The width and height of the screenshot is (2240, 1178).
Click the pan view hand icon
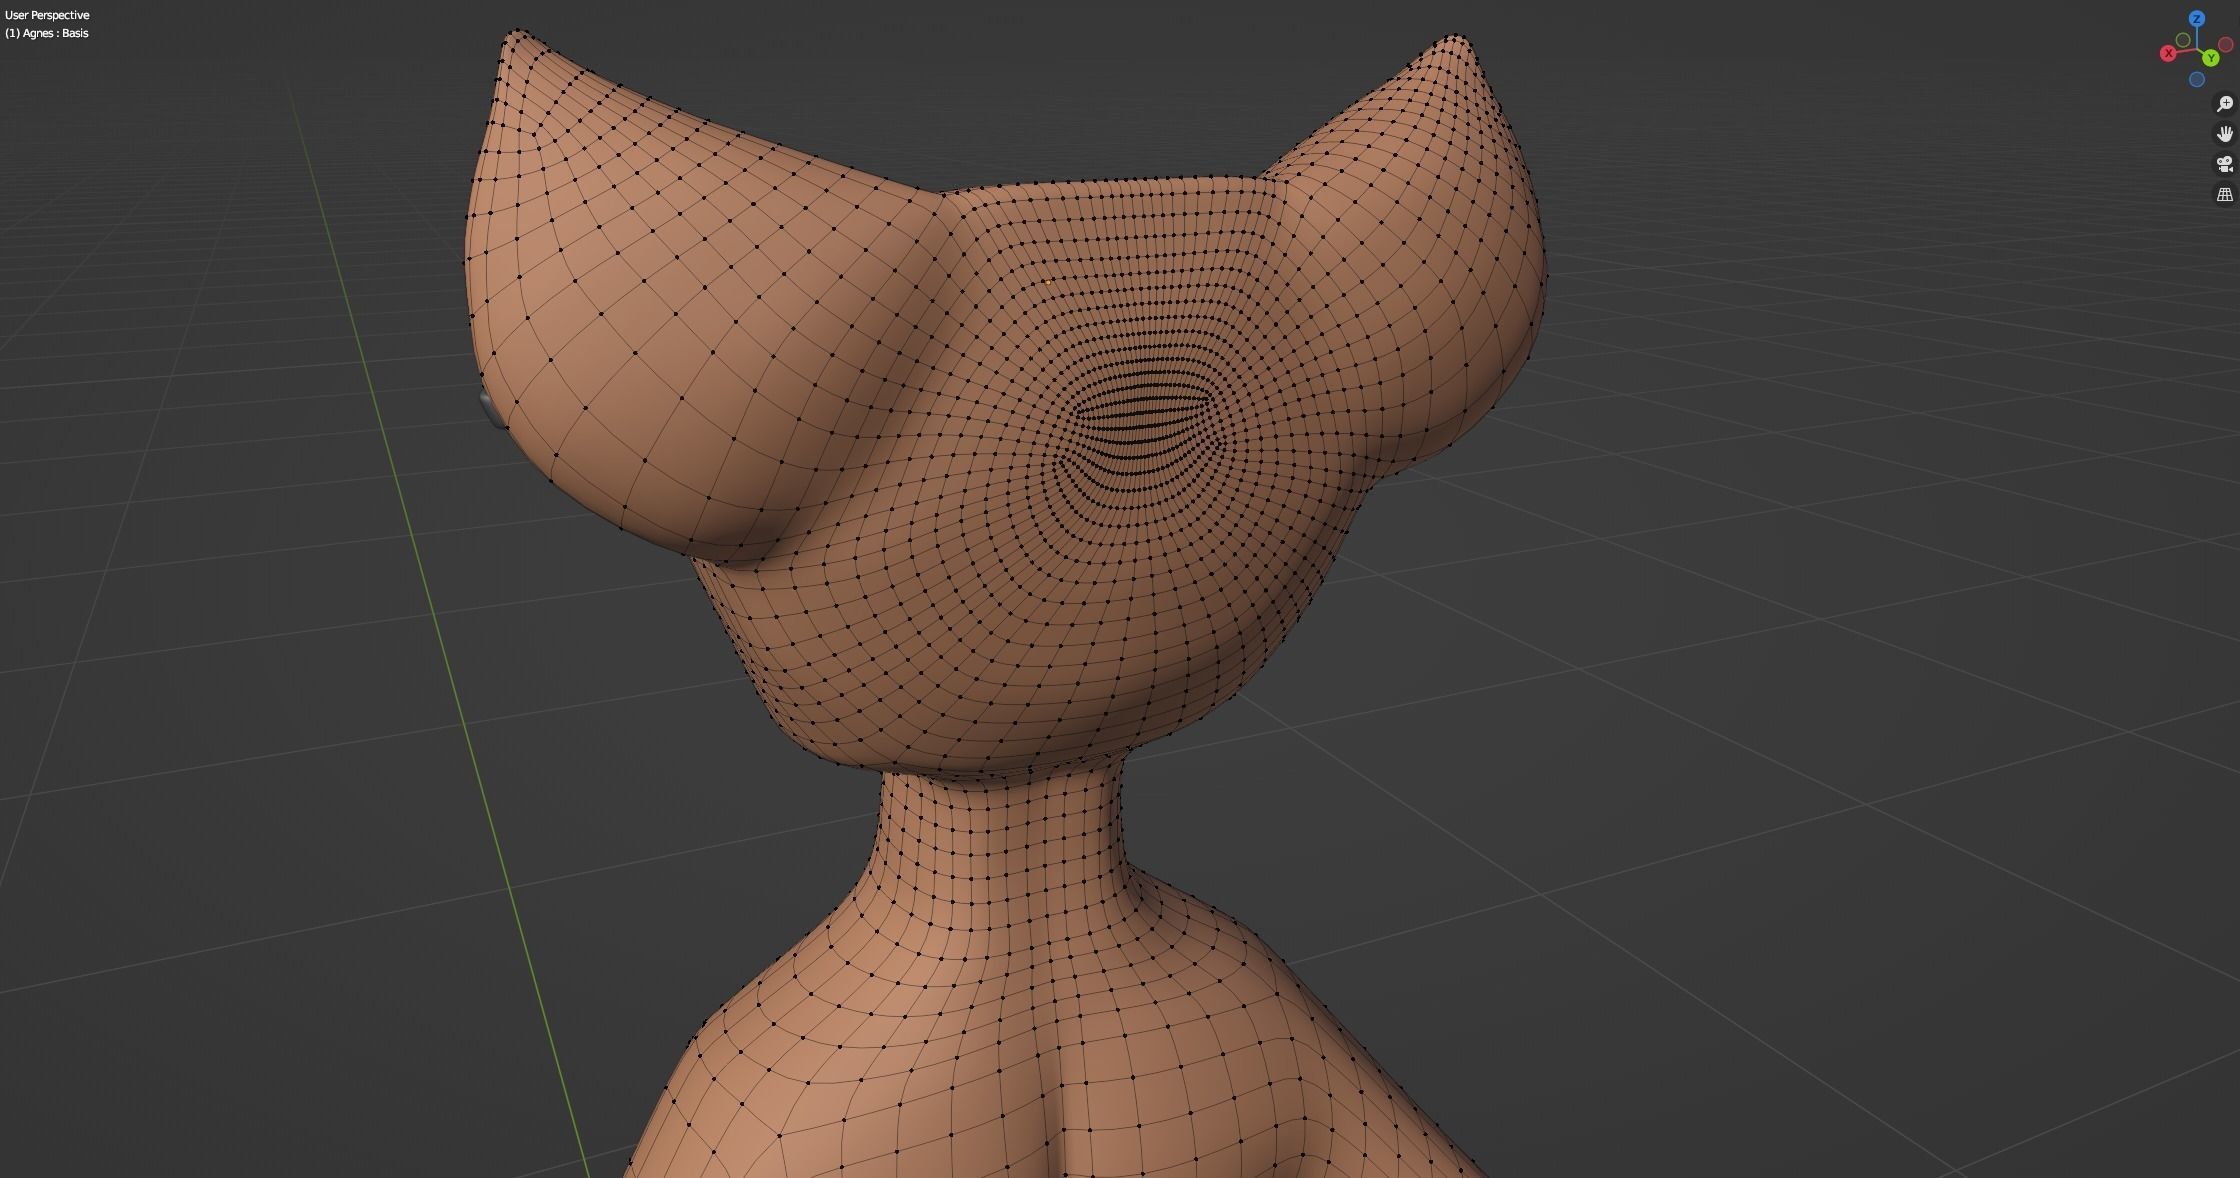2224,134
